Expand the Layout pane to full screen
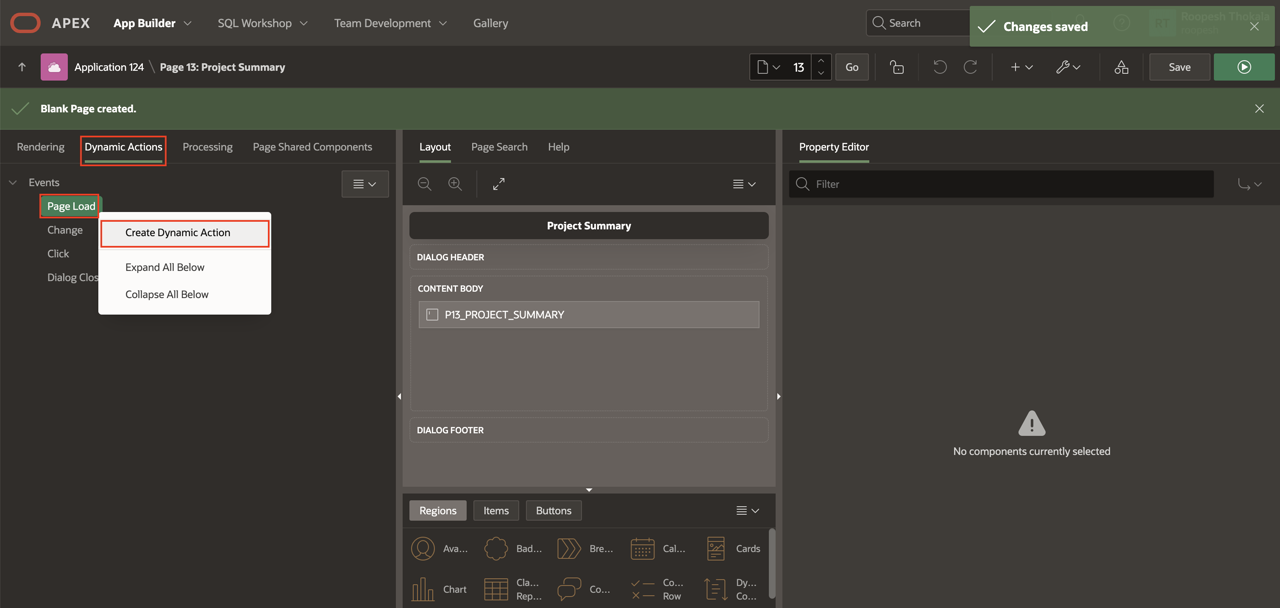1280x608 pixels. tap(498, 184)
